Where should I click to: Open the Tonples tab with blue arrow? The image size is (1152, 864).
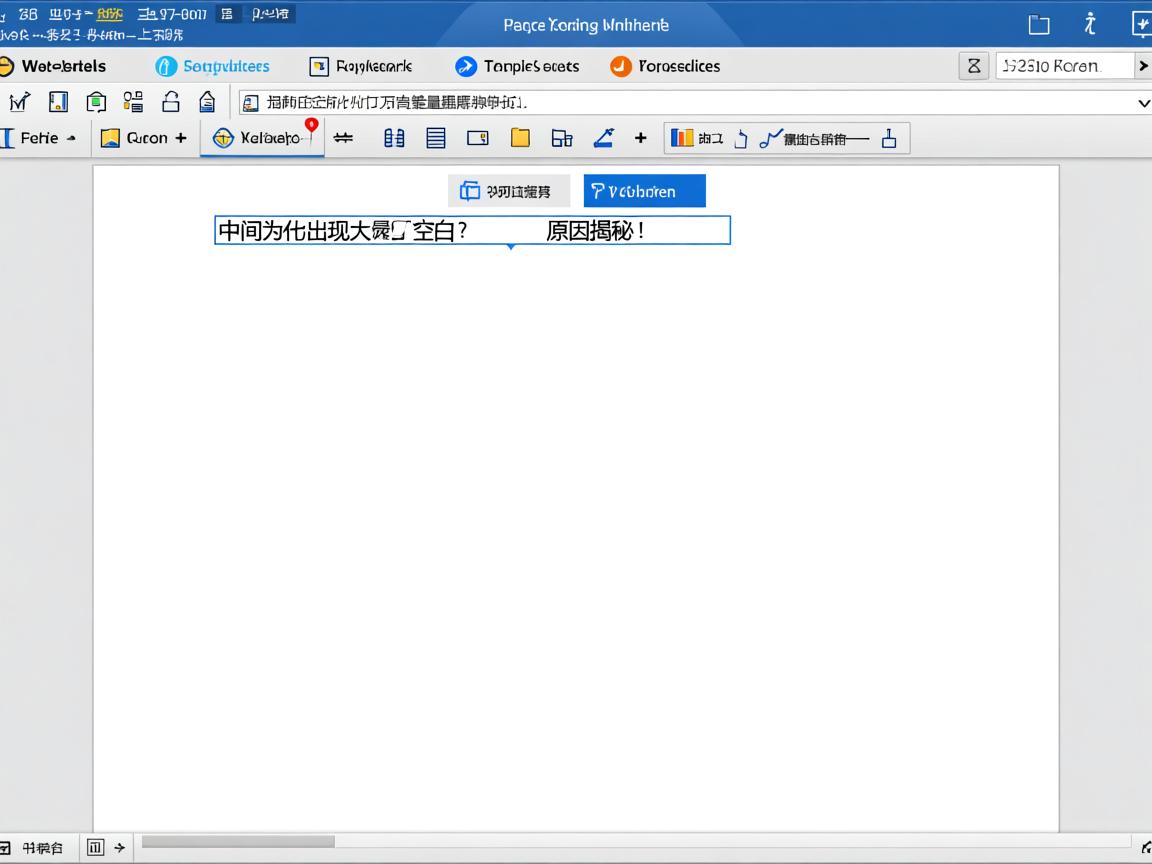pyautogui.click(x=517, y=66)
